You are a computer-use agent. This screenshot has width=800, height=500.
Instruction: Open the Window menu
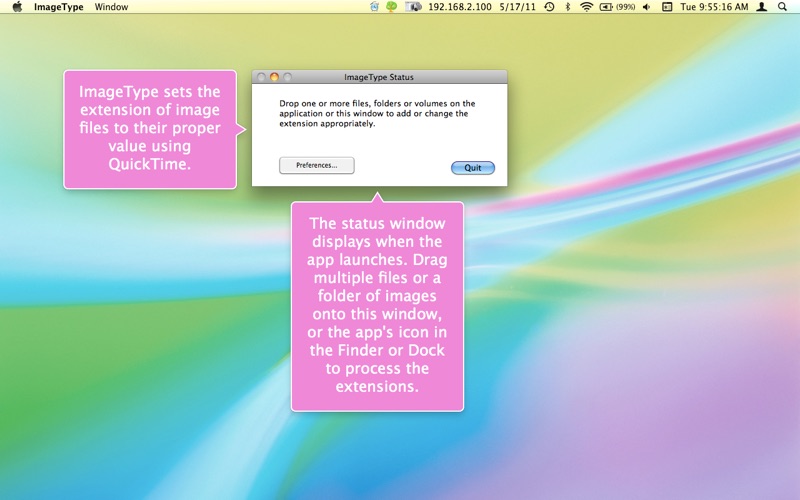click(x=111, y=7)
